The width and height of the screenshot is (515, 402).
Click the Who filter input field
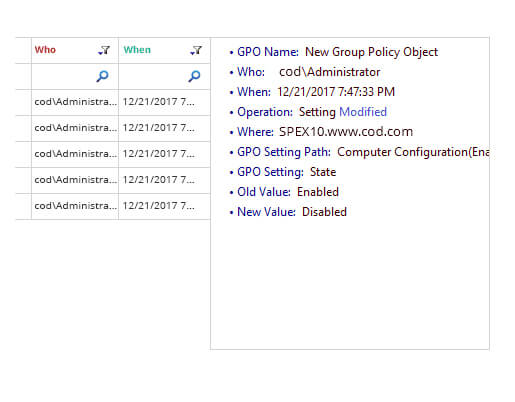64,76
